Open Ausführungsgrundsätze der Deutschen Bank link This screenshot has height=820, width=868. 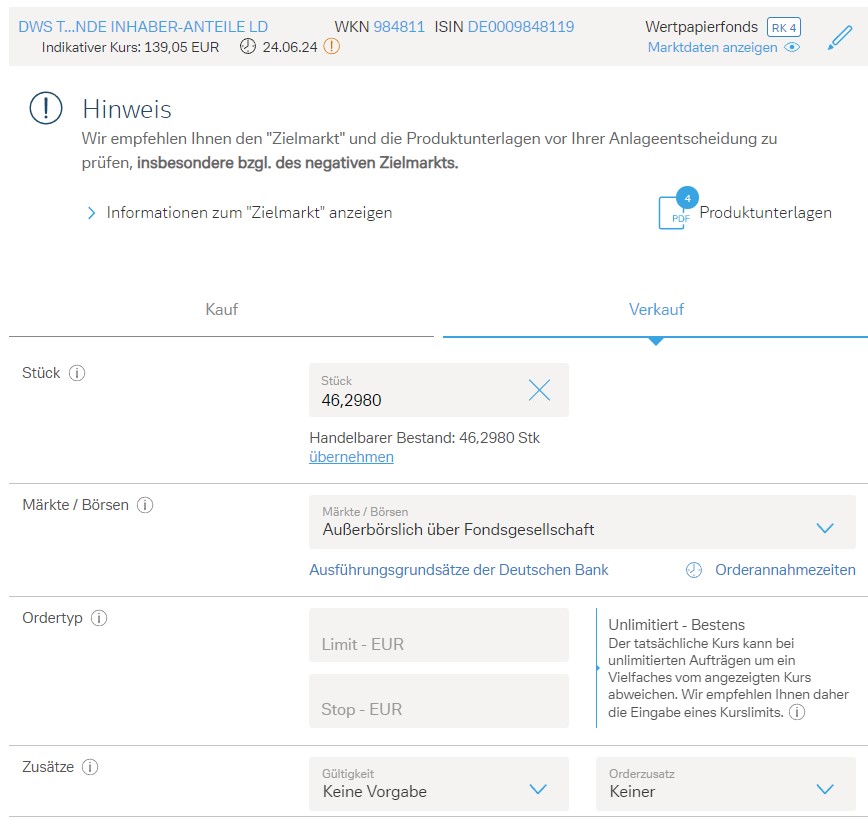coord(459,570)
